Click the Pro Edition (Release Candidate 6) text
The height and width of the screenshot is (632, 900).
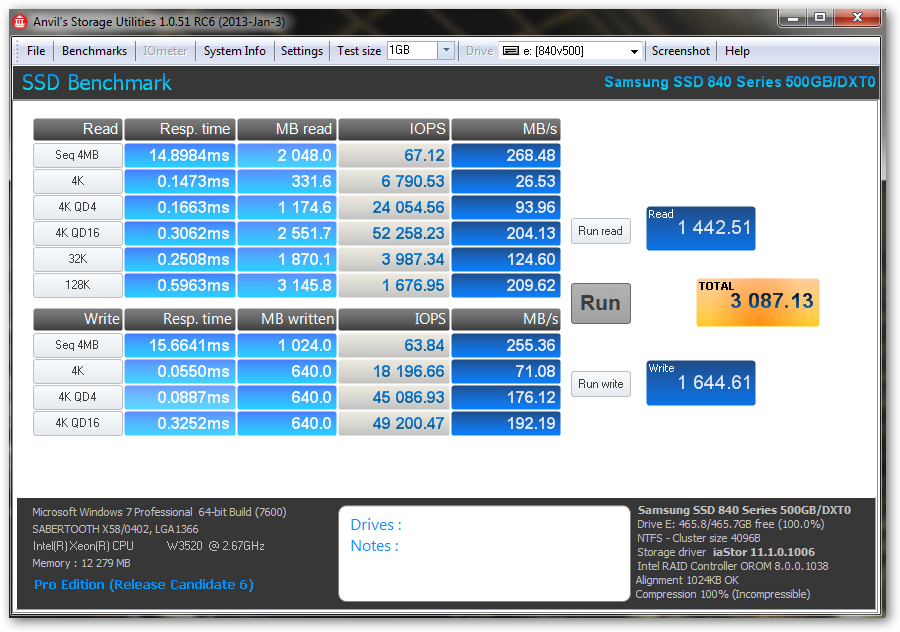[143, 584]
